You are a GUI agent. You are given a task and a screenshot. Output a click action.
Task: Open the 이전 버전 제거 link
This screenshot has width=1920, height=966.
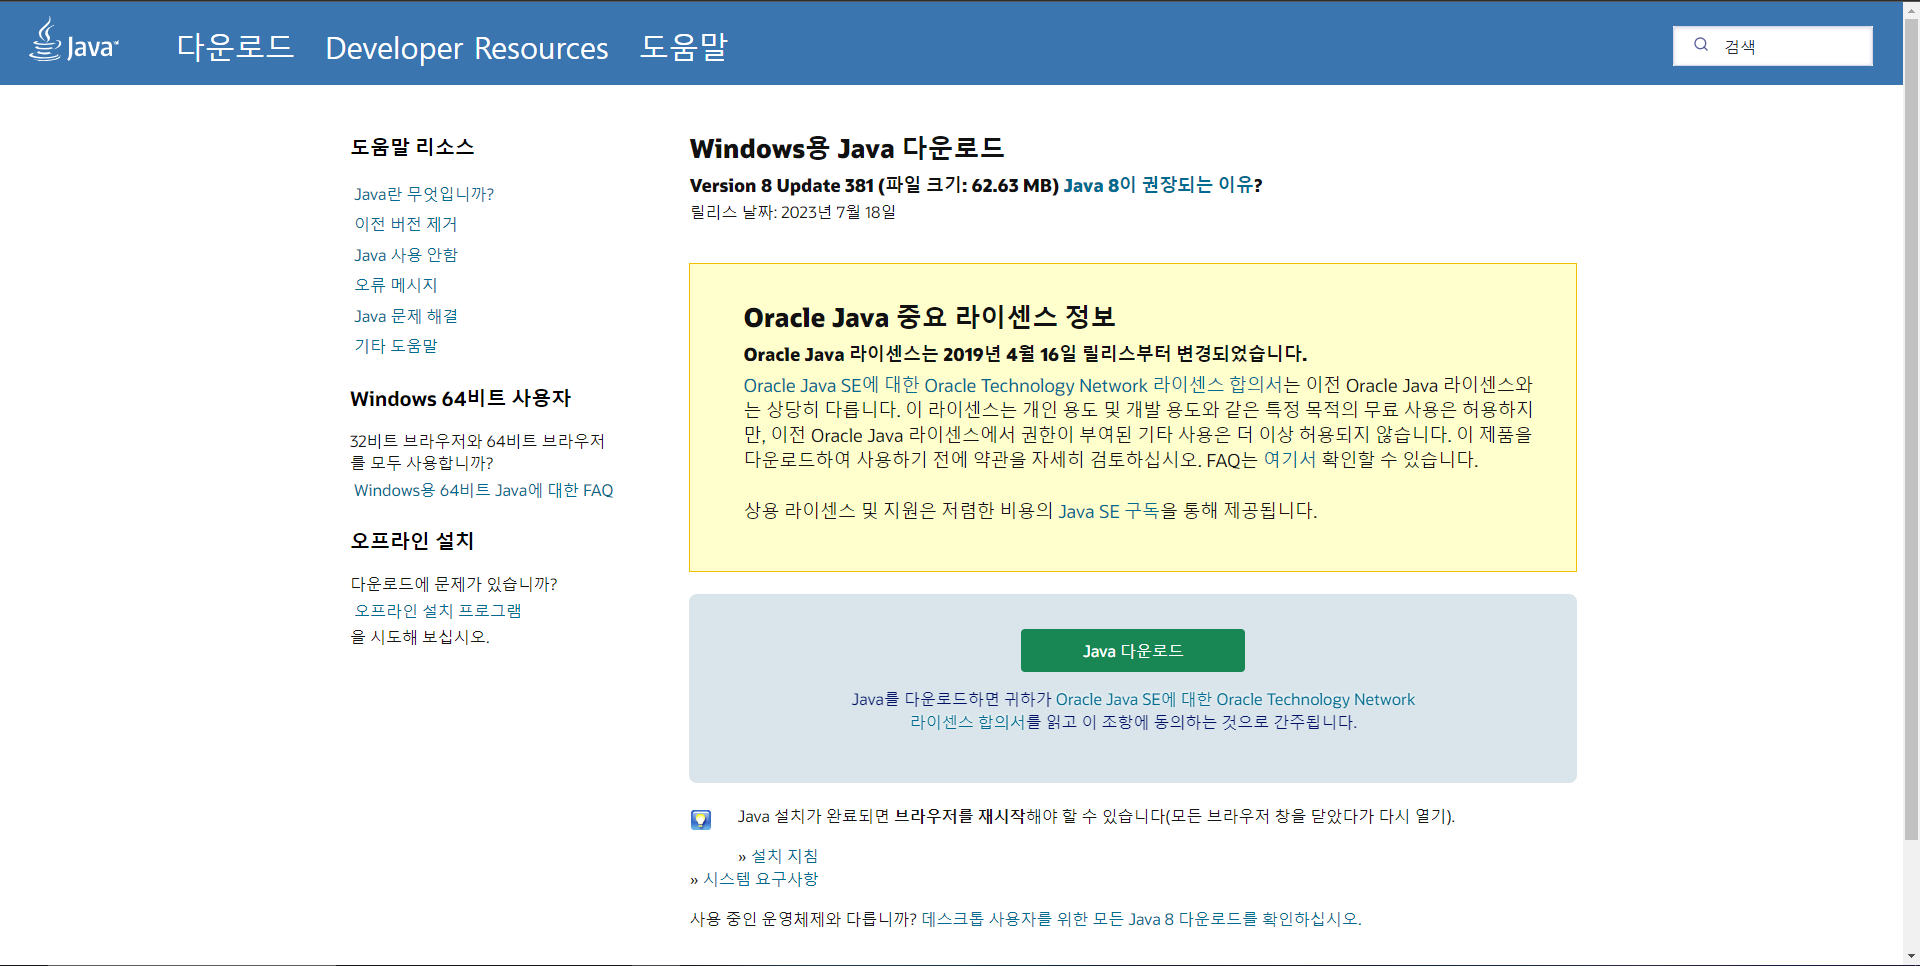(x=406, y=224)
